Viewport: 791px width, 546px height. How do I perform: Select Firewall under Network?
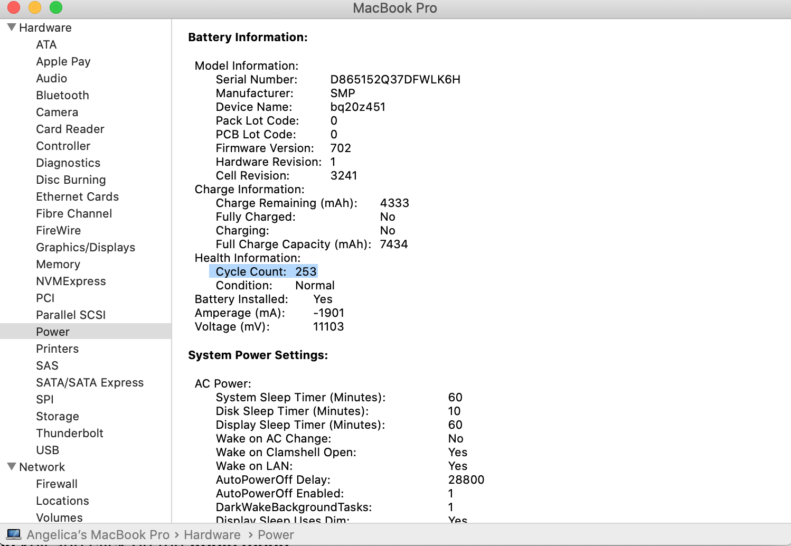tap(57, 484)
